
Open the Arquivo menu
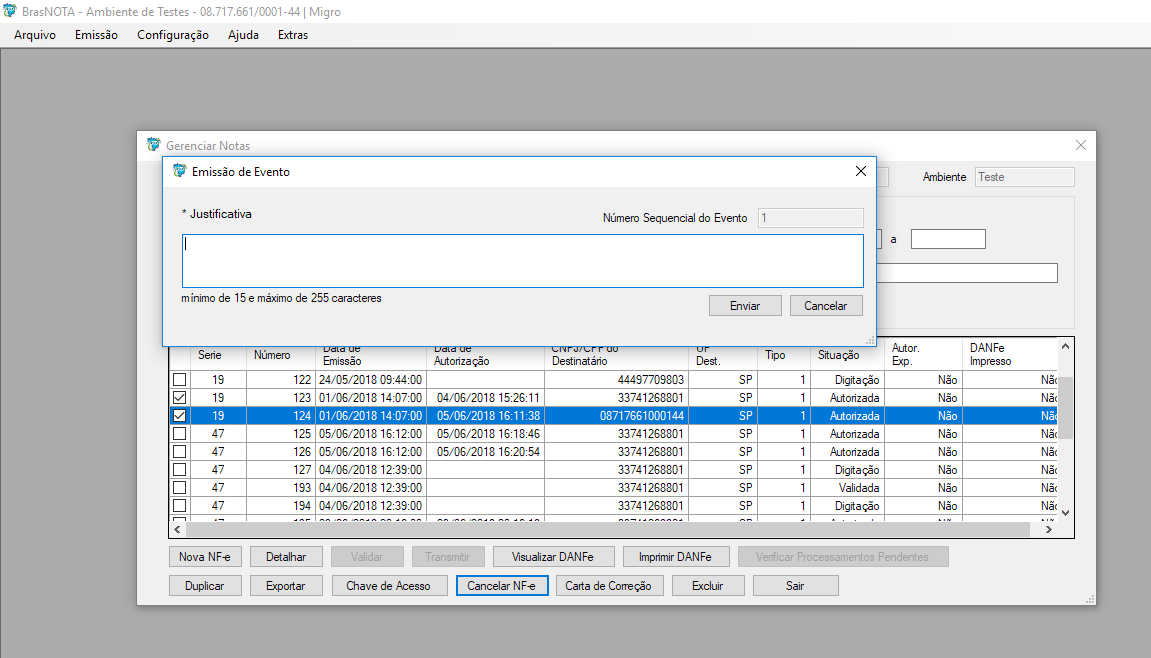pos(35,35)
